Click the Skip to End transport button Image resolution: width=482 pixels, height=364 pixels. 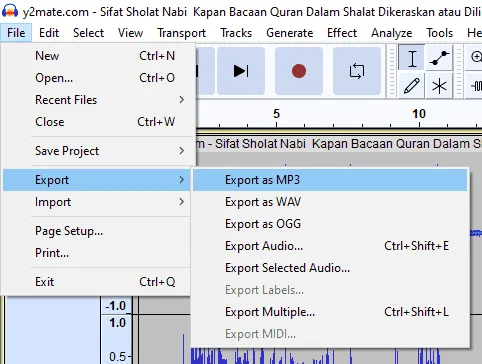pyautogui.click(x=241, y=71)
